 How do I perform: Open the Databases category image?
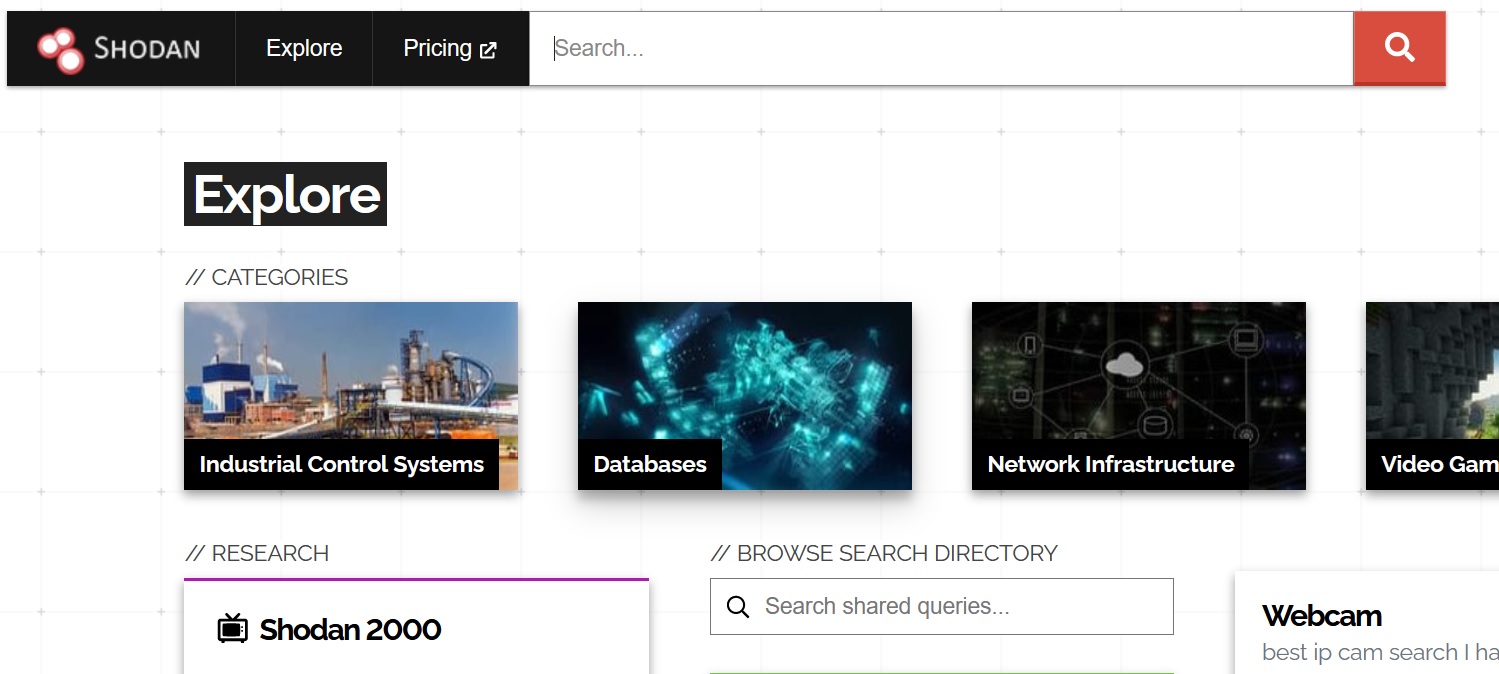tap(744, 380)
